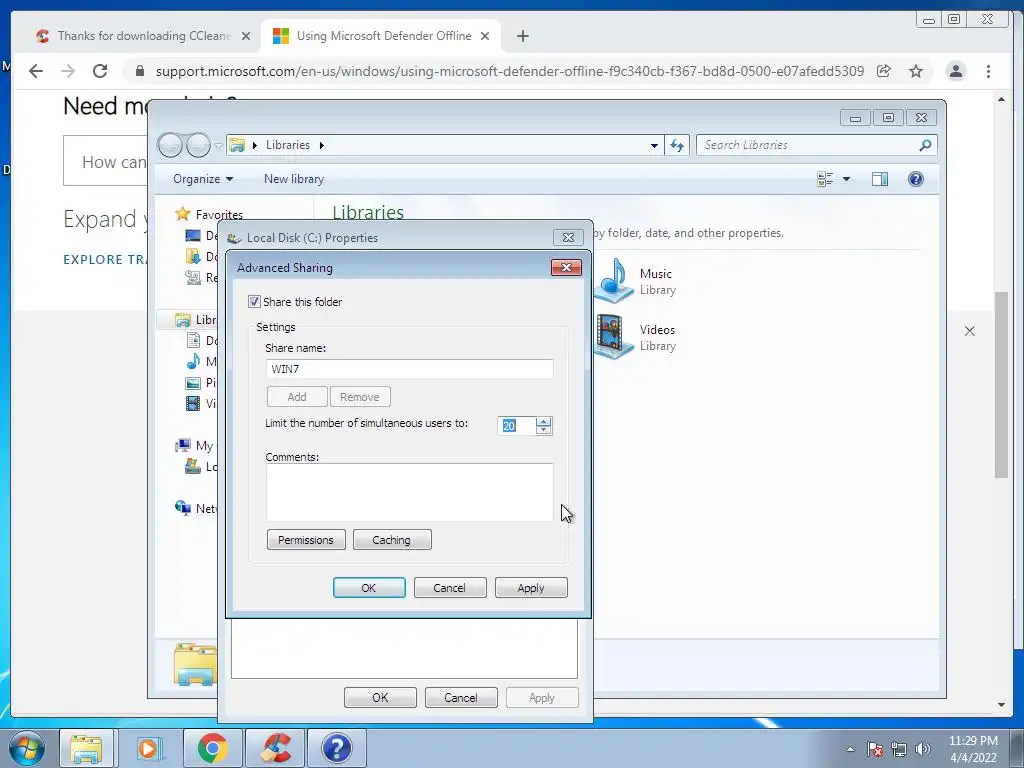Go back in Chrome
This screenshot has height=768, width=1024.
click(x=36, y=71)
